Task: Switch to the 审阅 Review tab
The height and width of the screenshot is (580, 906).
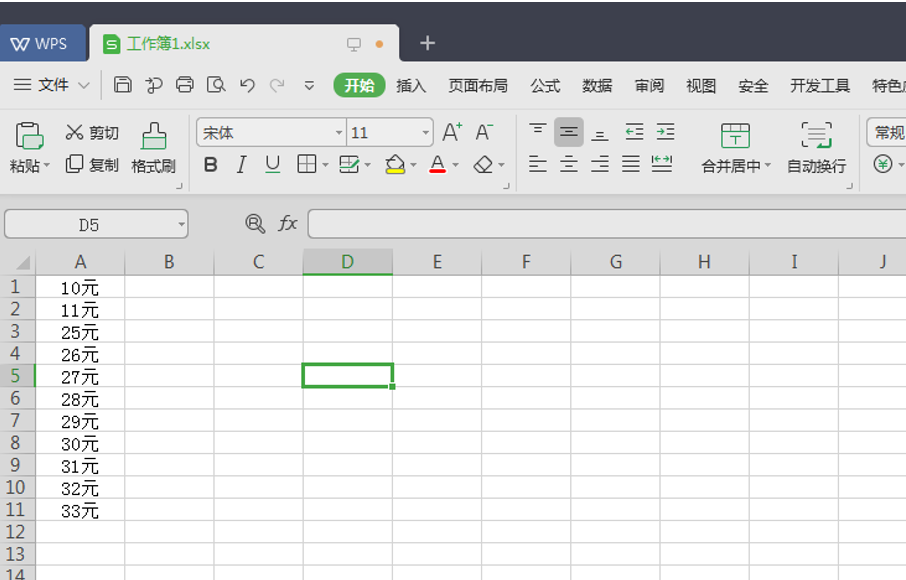Action: [649, 86]
